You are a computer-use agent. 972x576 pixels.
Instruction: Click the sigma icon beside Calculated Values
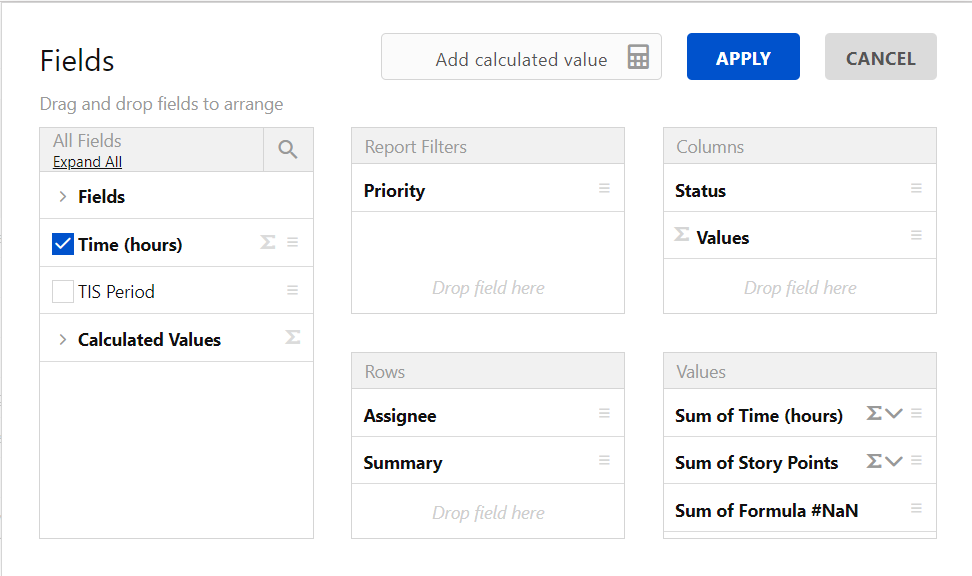291,338
